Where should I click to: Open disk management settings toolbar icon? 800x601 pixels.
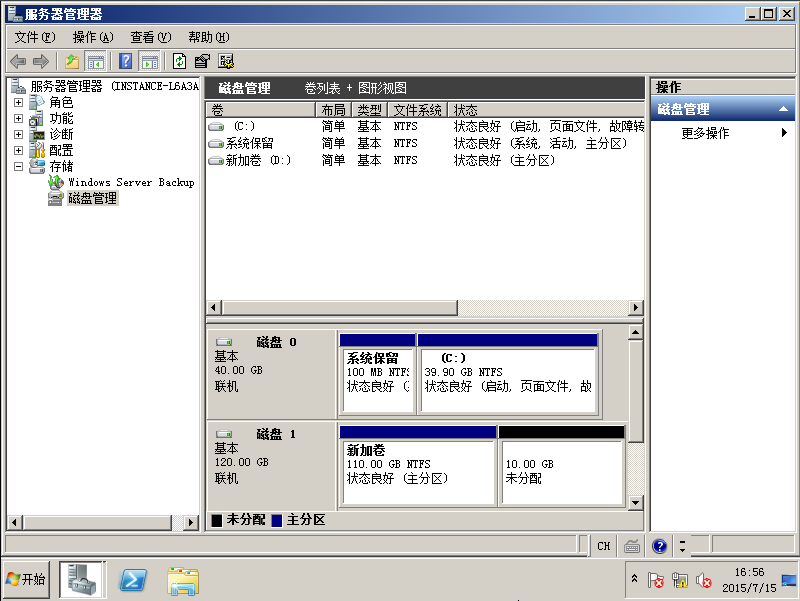click(226, 62)
